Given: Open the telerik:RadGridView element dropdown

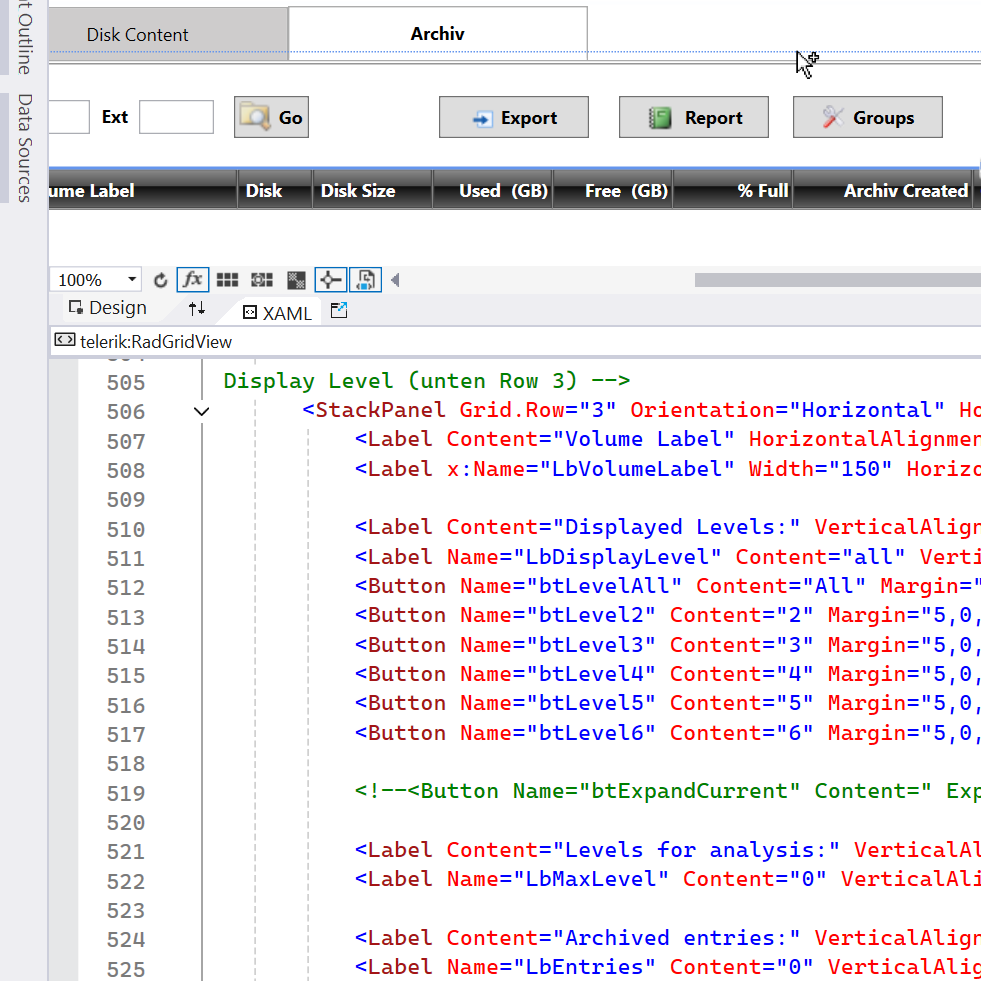Looking at the screenshot, I should pyautogui.click(x=516, y=342).
